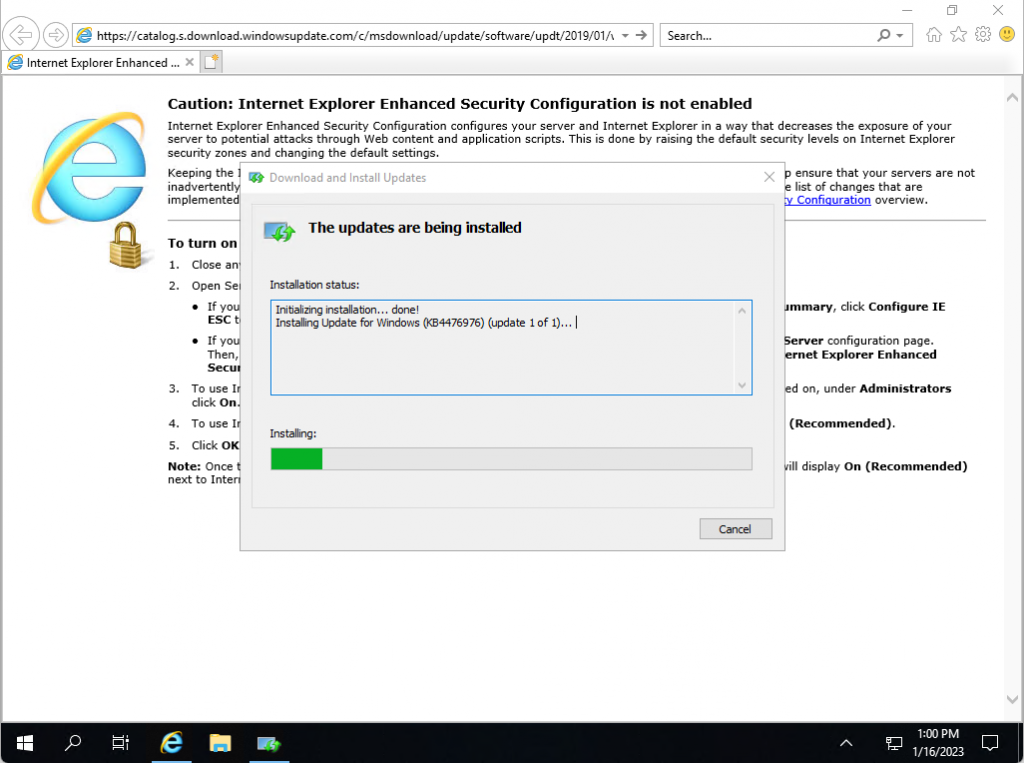Select the update installer taskbar icon
Image resolution: width=1024 pixels, height=763 pixels.
268,743
